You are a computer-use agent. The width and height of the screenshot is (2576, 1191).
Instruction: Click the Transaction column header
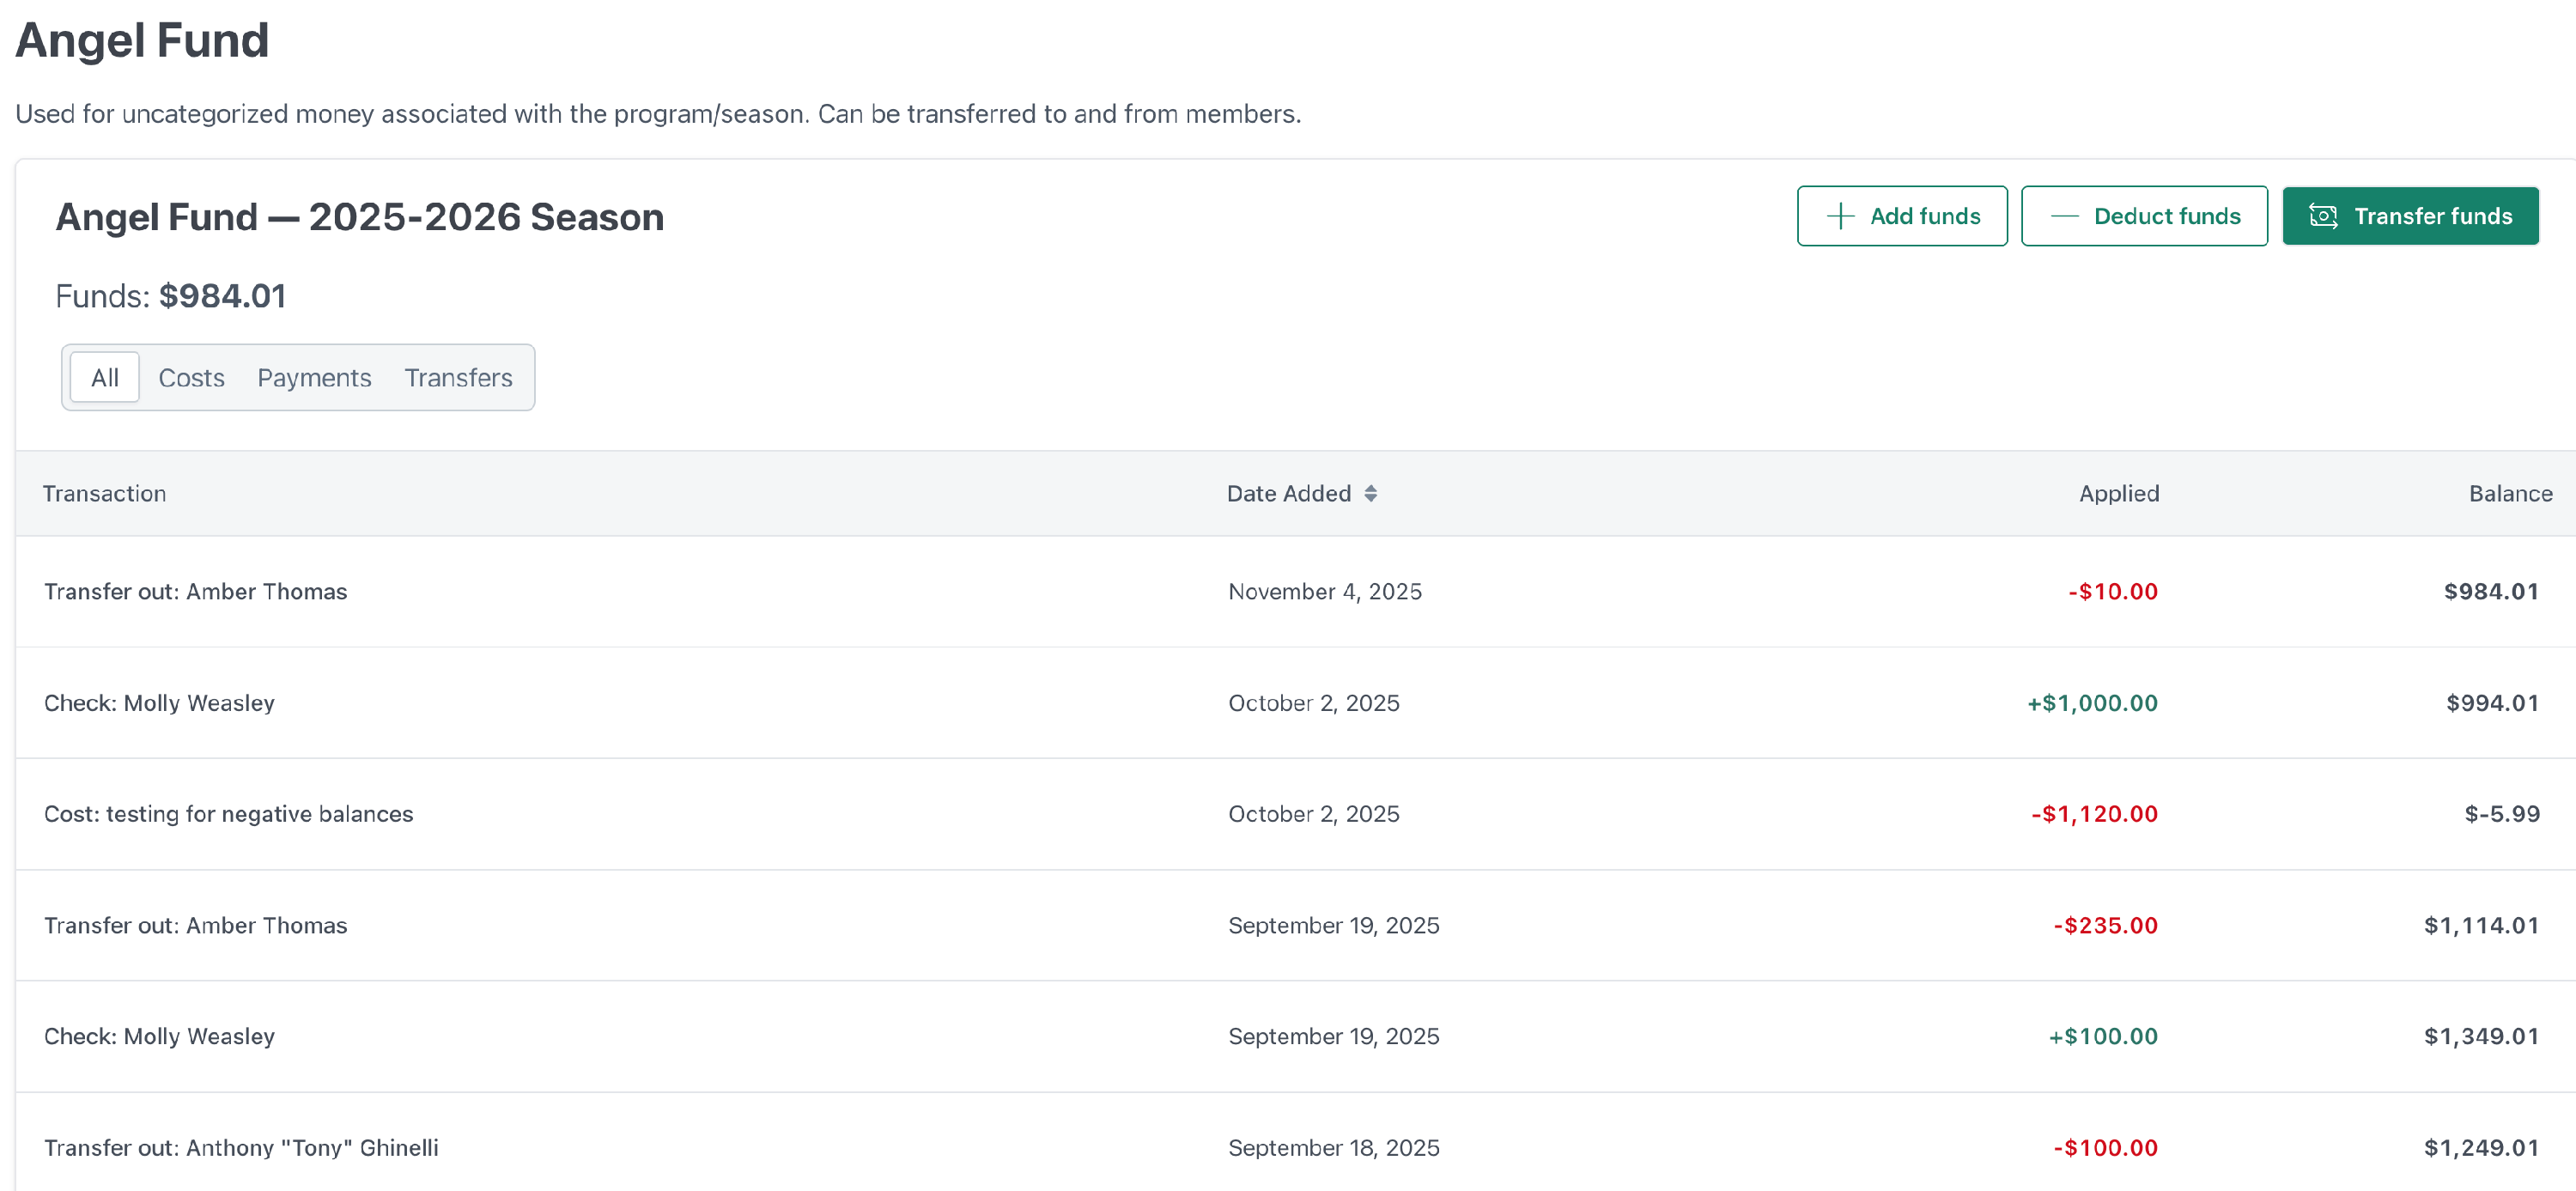(104, 493)
